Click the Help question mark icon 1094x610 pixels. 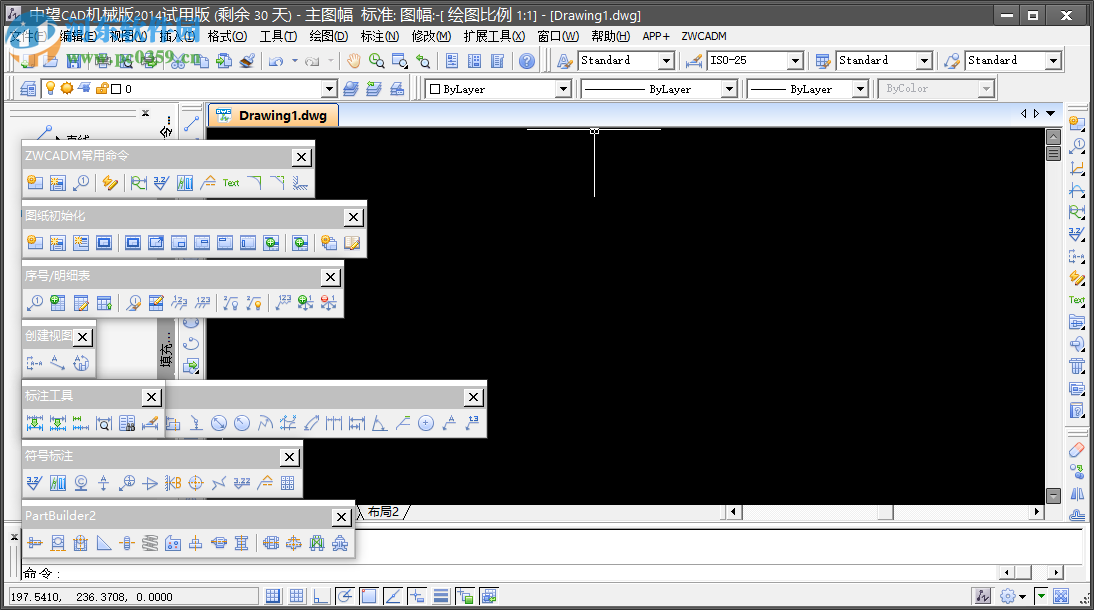[527, 61]
